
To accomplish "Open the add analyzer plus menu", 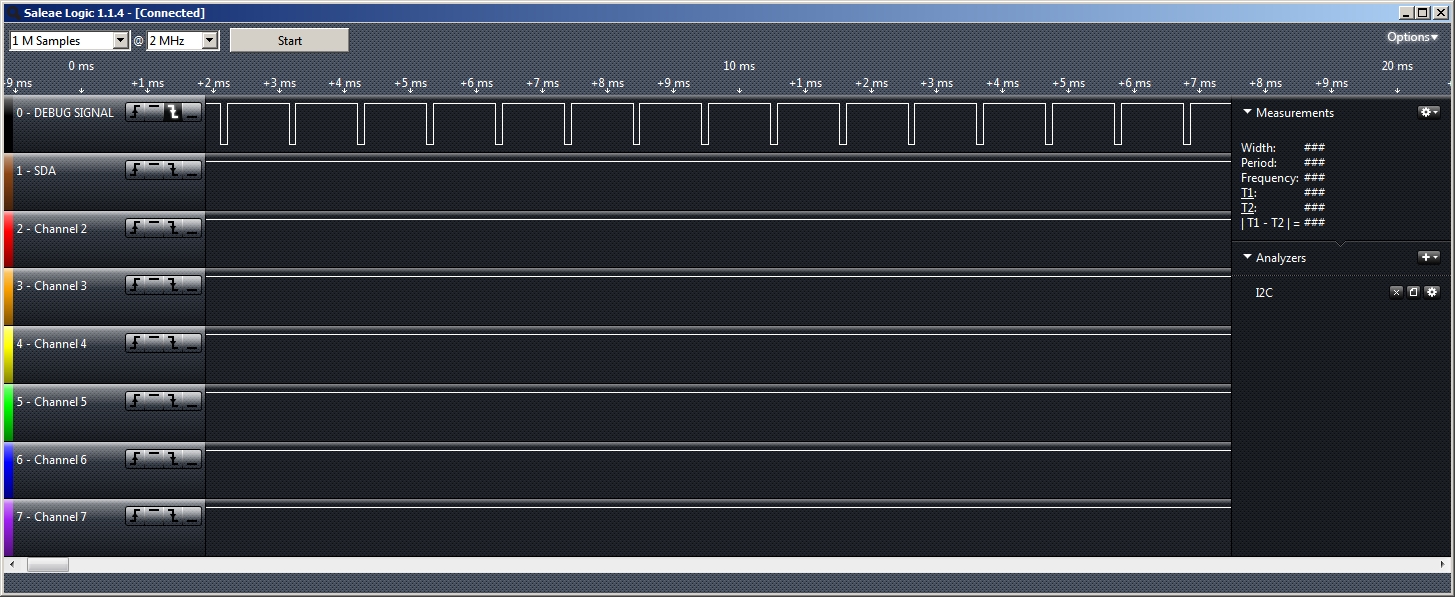I will pos(1428,257).
